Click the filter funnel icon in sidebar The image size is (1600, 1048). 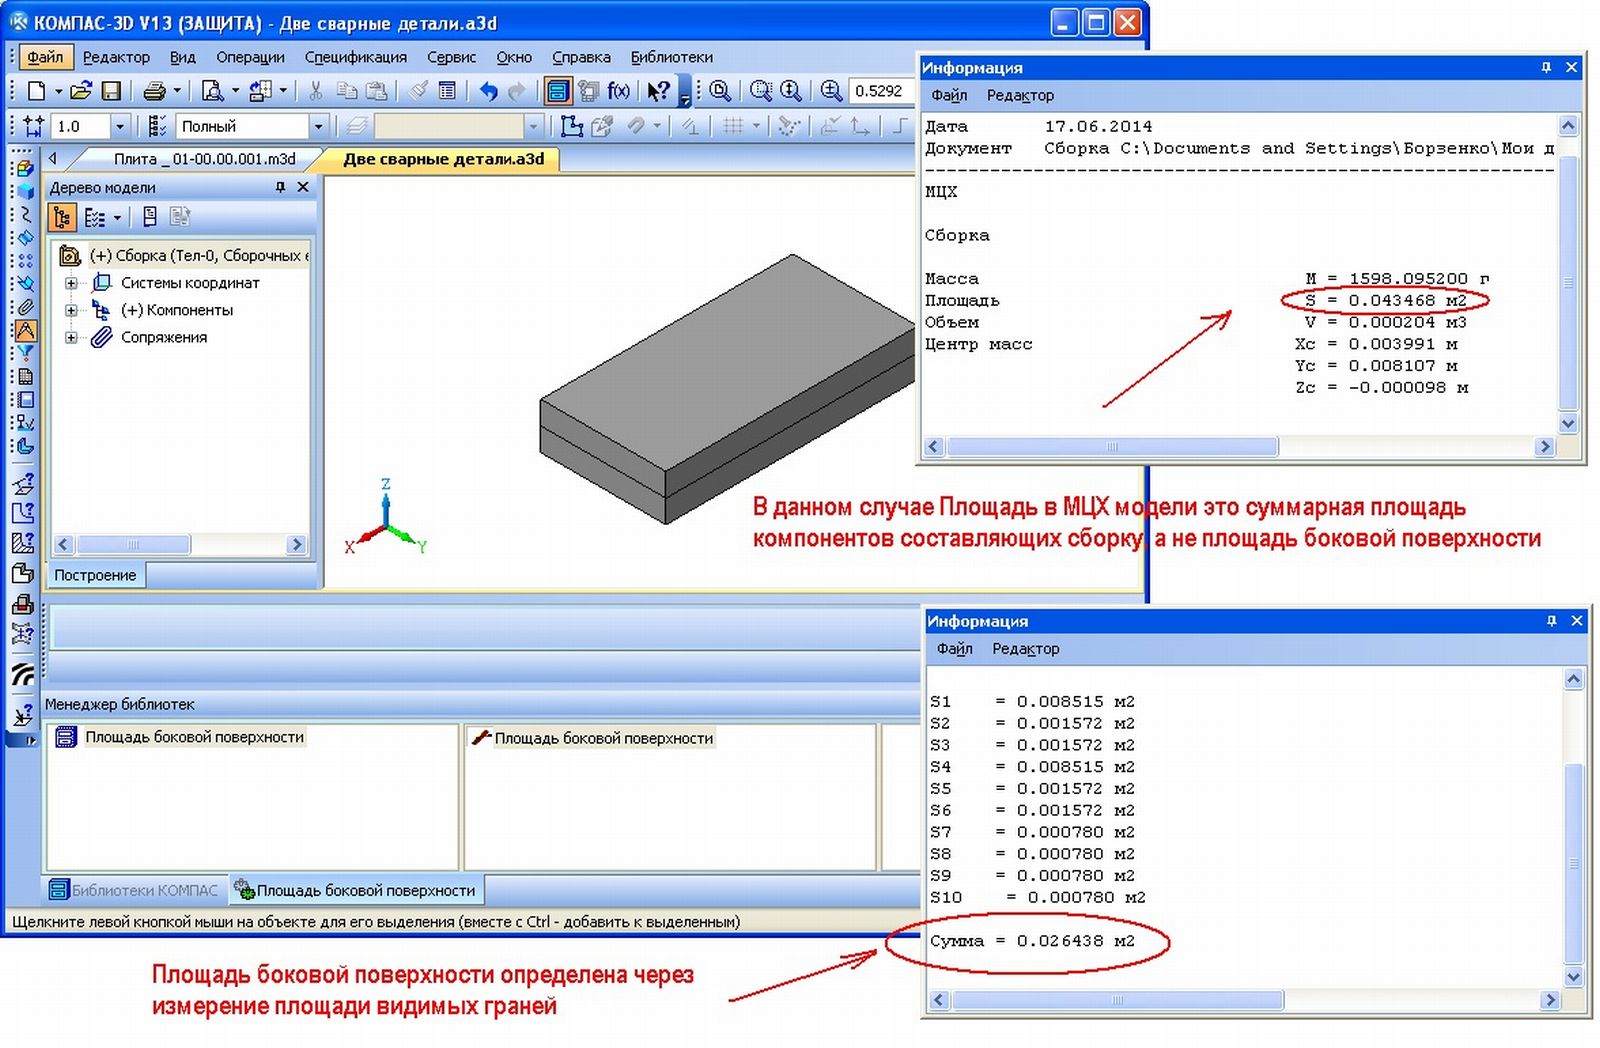[x=25, y=353]
